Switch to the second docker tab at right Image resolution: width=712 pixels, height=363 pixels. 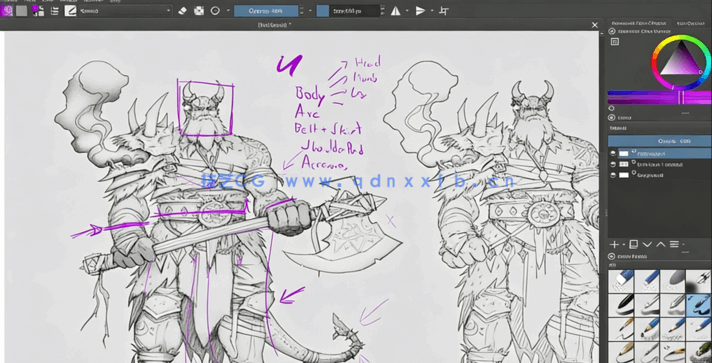click(691, 23)
